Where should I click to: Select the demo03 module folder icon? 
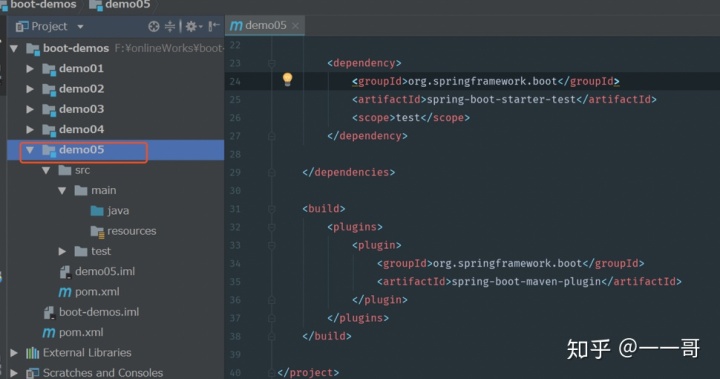point(49,109)
